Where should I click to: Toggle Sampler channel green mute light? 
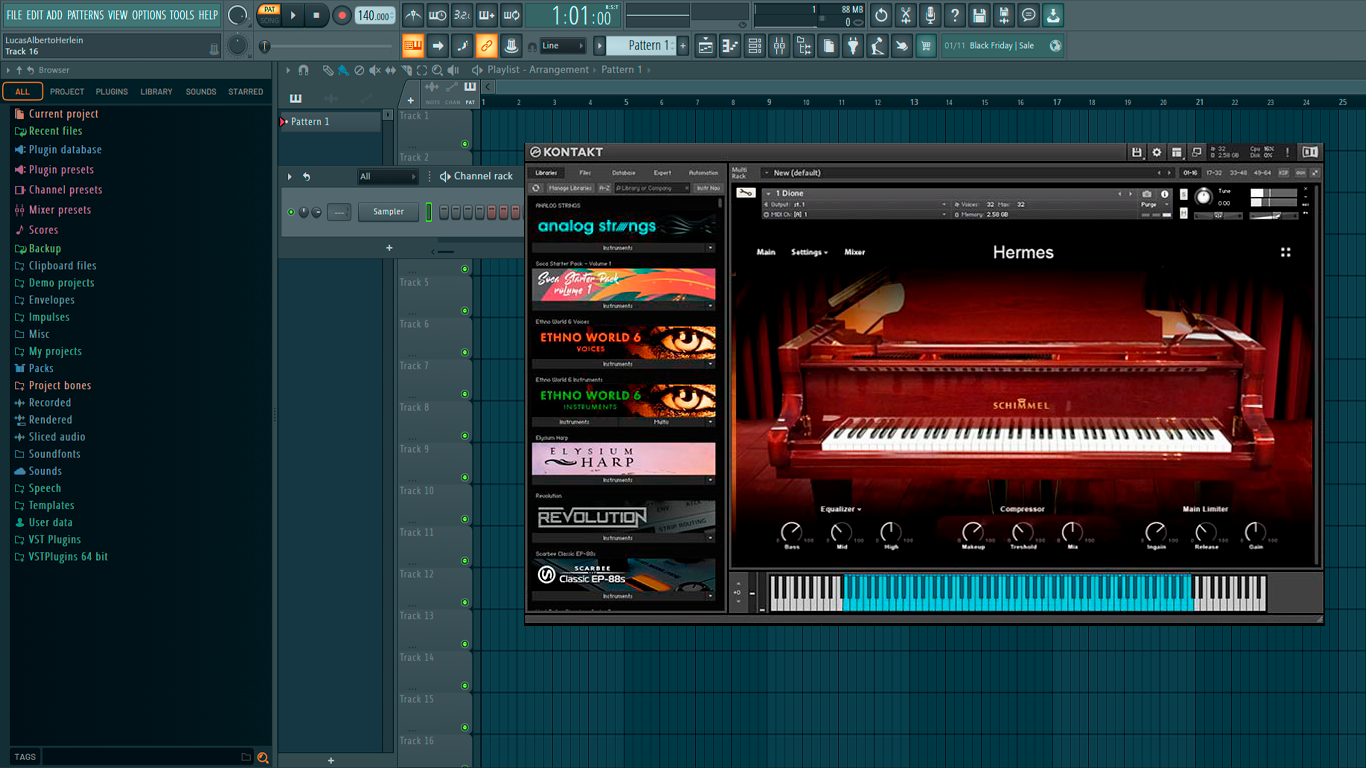tap(291, 212)
